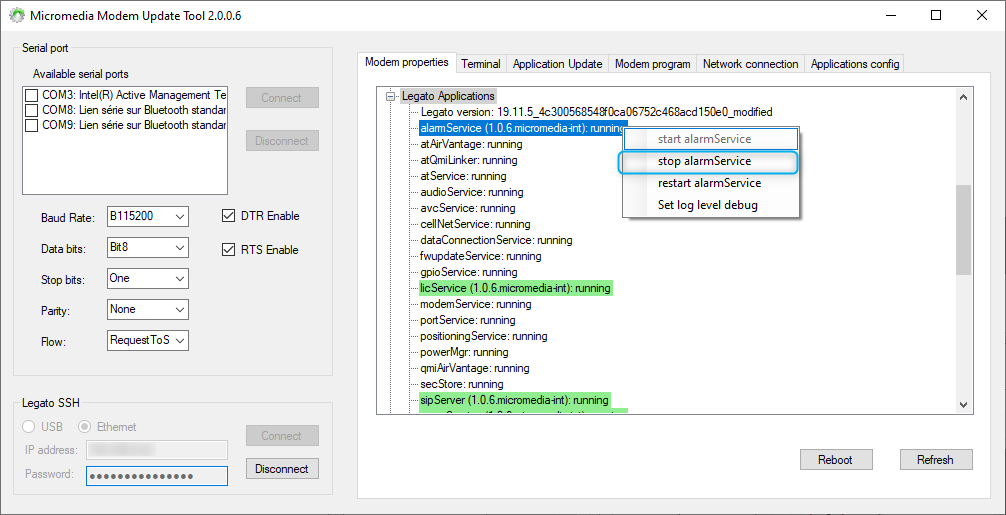The image size is (1006, 515).
Task: Expand the Data bits combo box
Action: pos(179,247)
